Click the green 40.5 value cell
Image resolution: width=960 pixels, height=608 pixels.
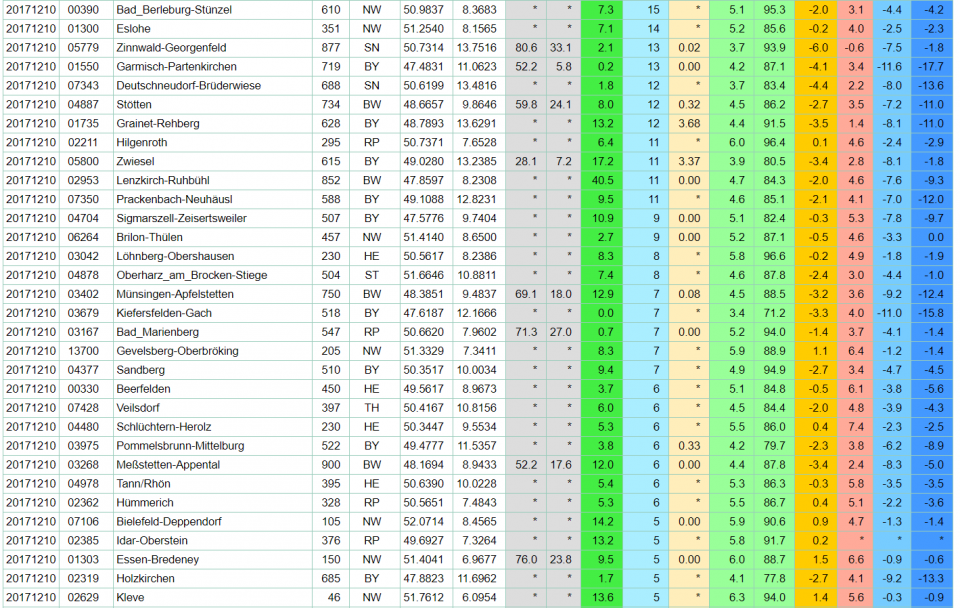603,180
